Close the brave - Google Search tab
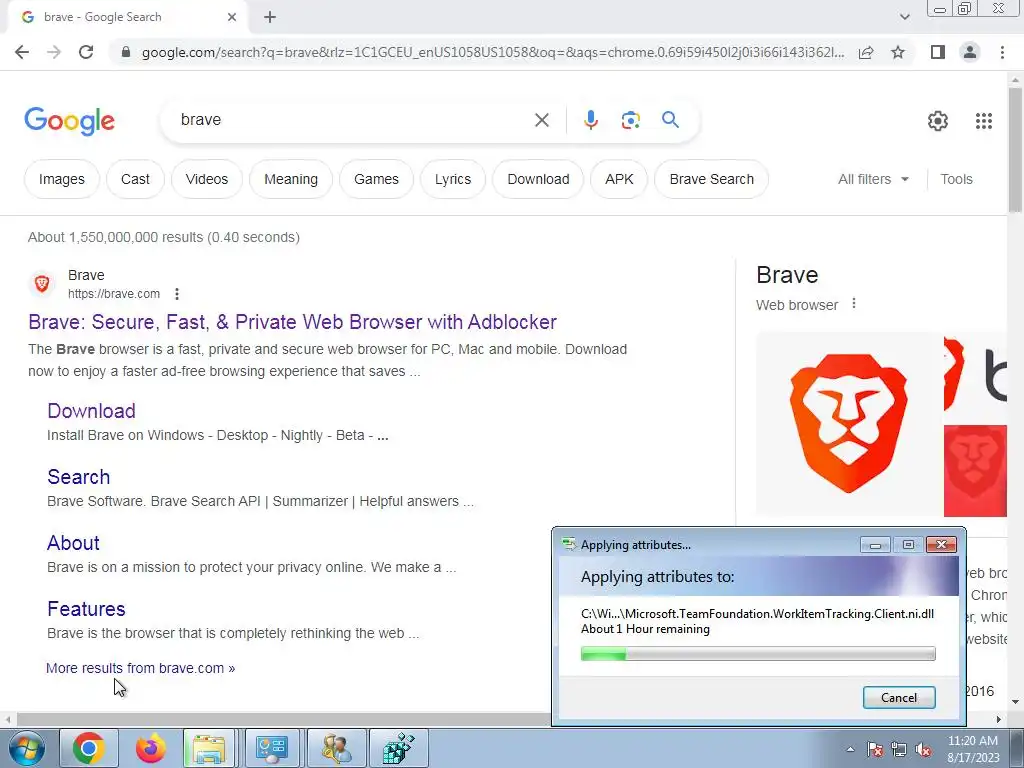This screenshot has width=1024, height=768. coord(232,17)
